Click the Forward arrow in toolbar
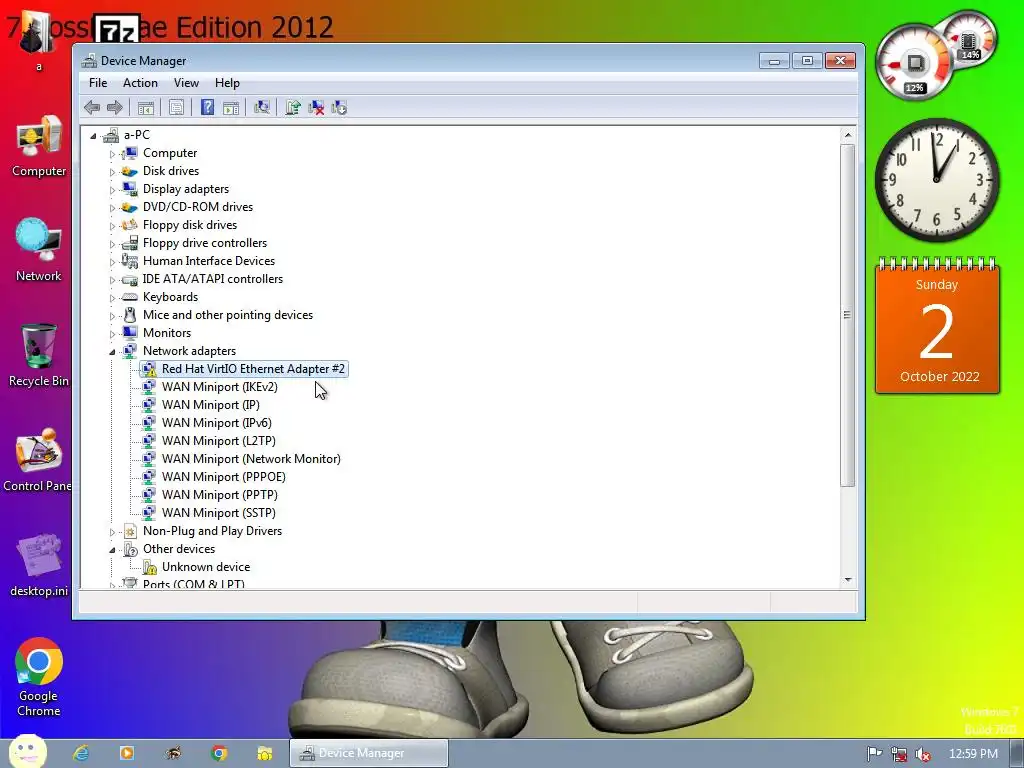The width and height of the screenshot is (1024, 768). (x=114, y=107)
